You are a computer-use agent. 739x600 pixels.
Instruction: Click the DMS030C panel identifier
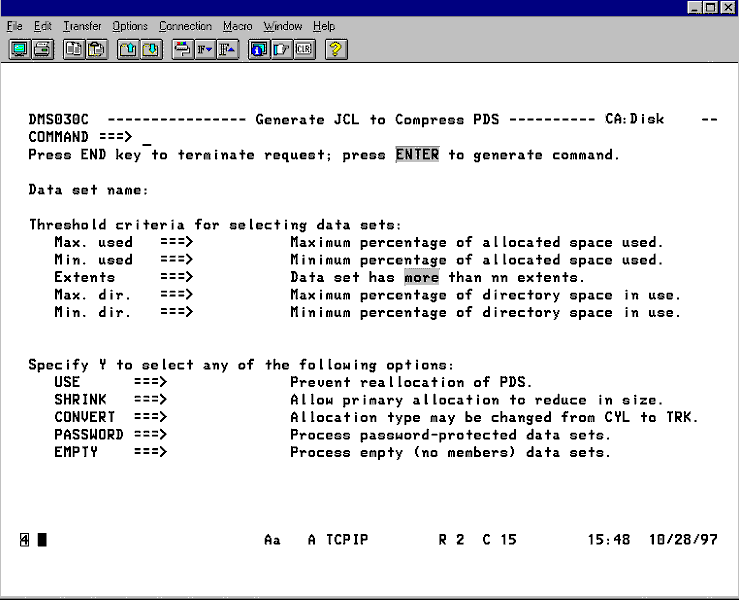58,120
